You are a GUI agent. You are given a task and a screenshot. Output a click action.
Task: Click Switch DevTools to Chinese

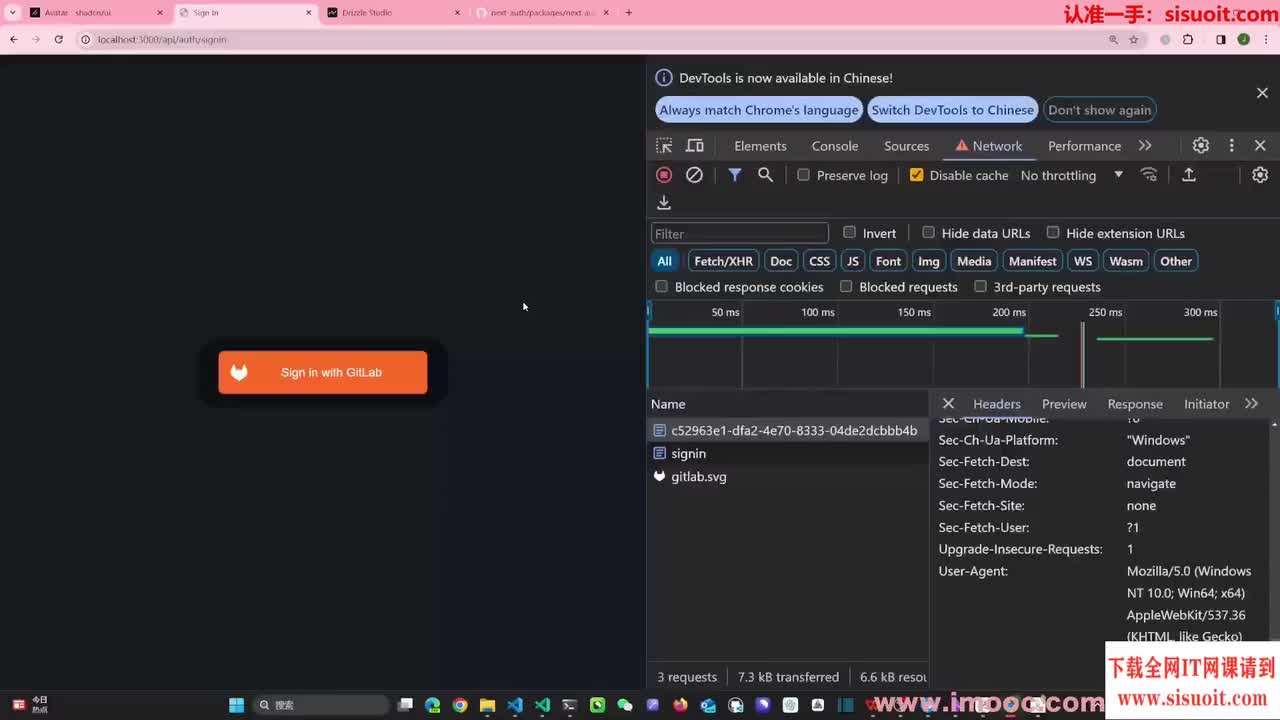point(953,110)
